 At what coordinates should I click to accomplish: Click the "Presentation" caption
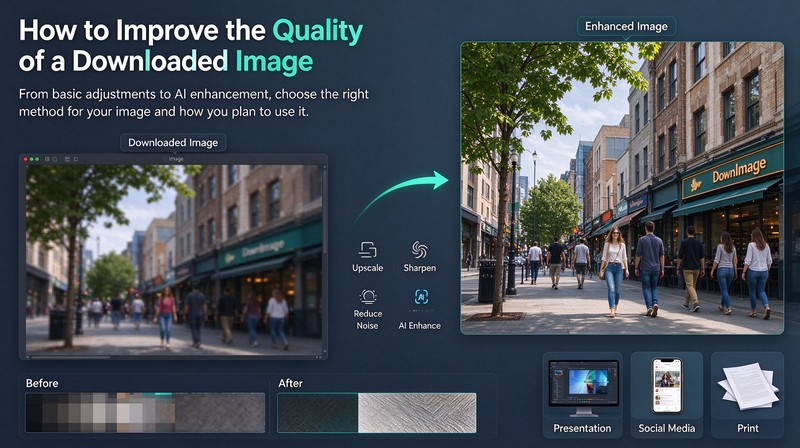coord(582,429)
